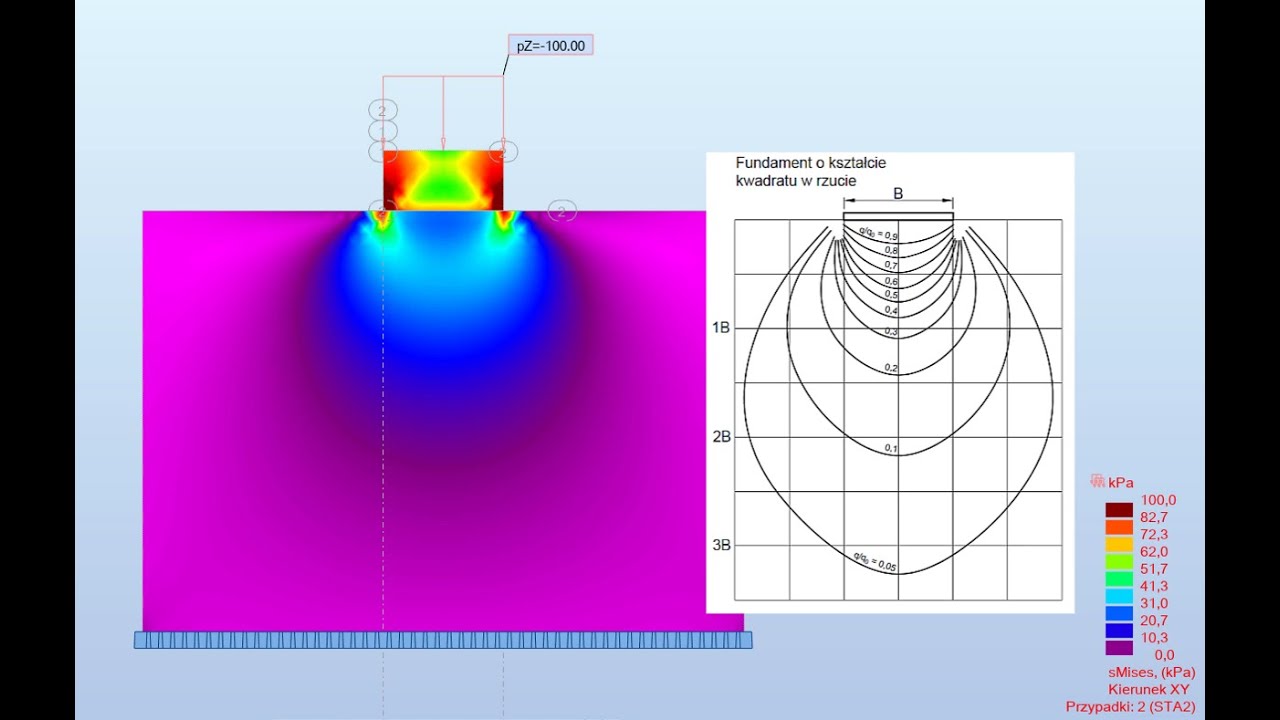Click the 0,1 isobar label
The height and width of the screenshot is (720, 1280).
tap(890, 449)
